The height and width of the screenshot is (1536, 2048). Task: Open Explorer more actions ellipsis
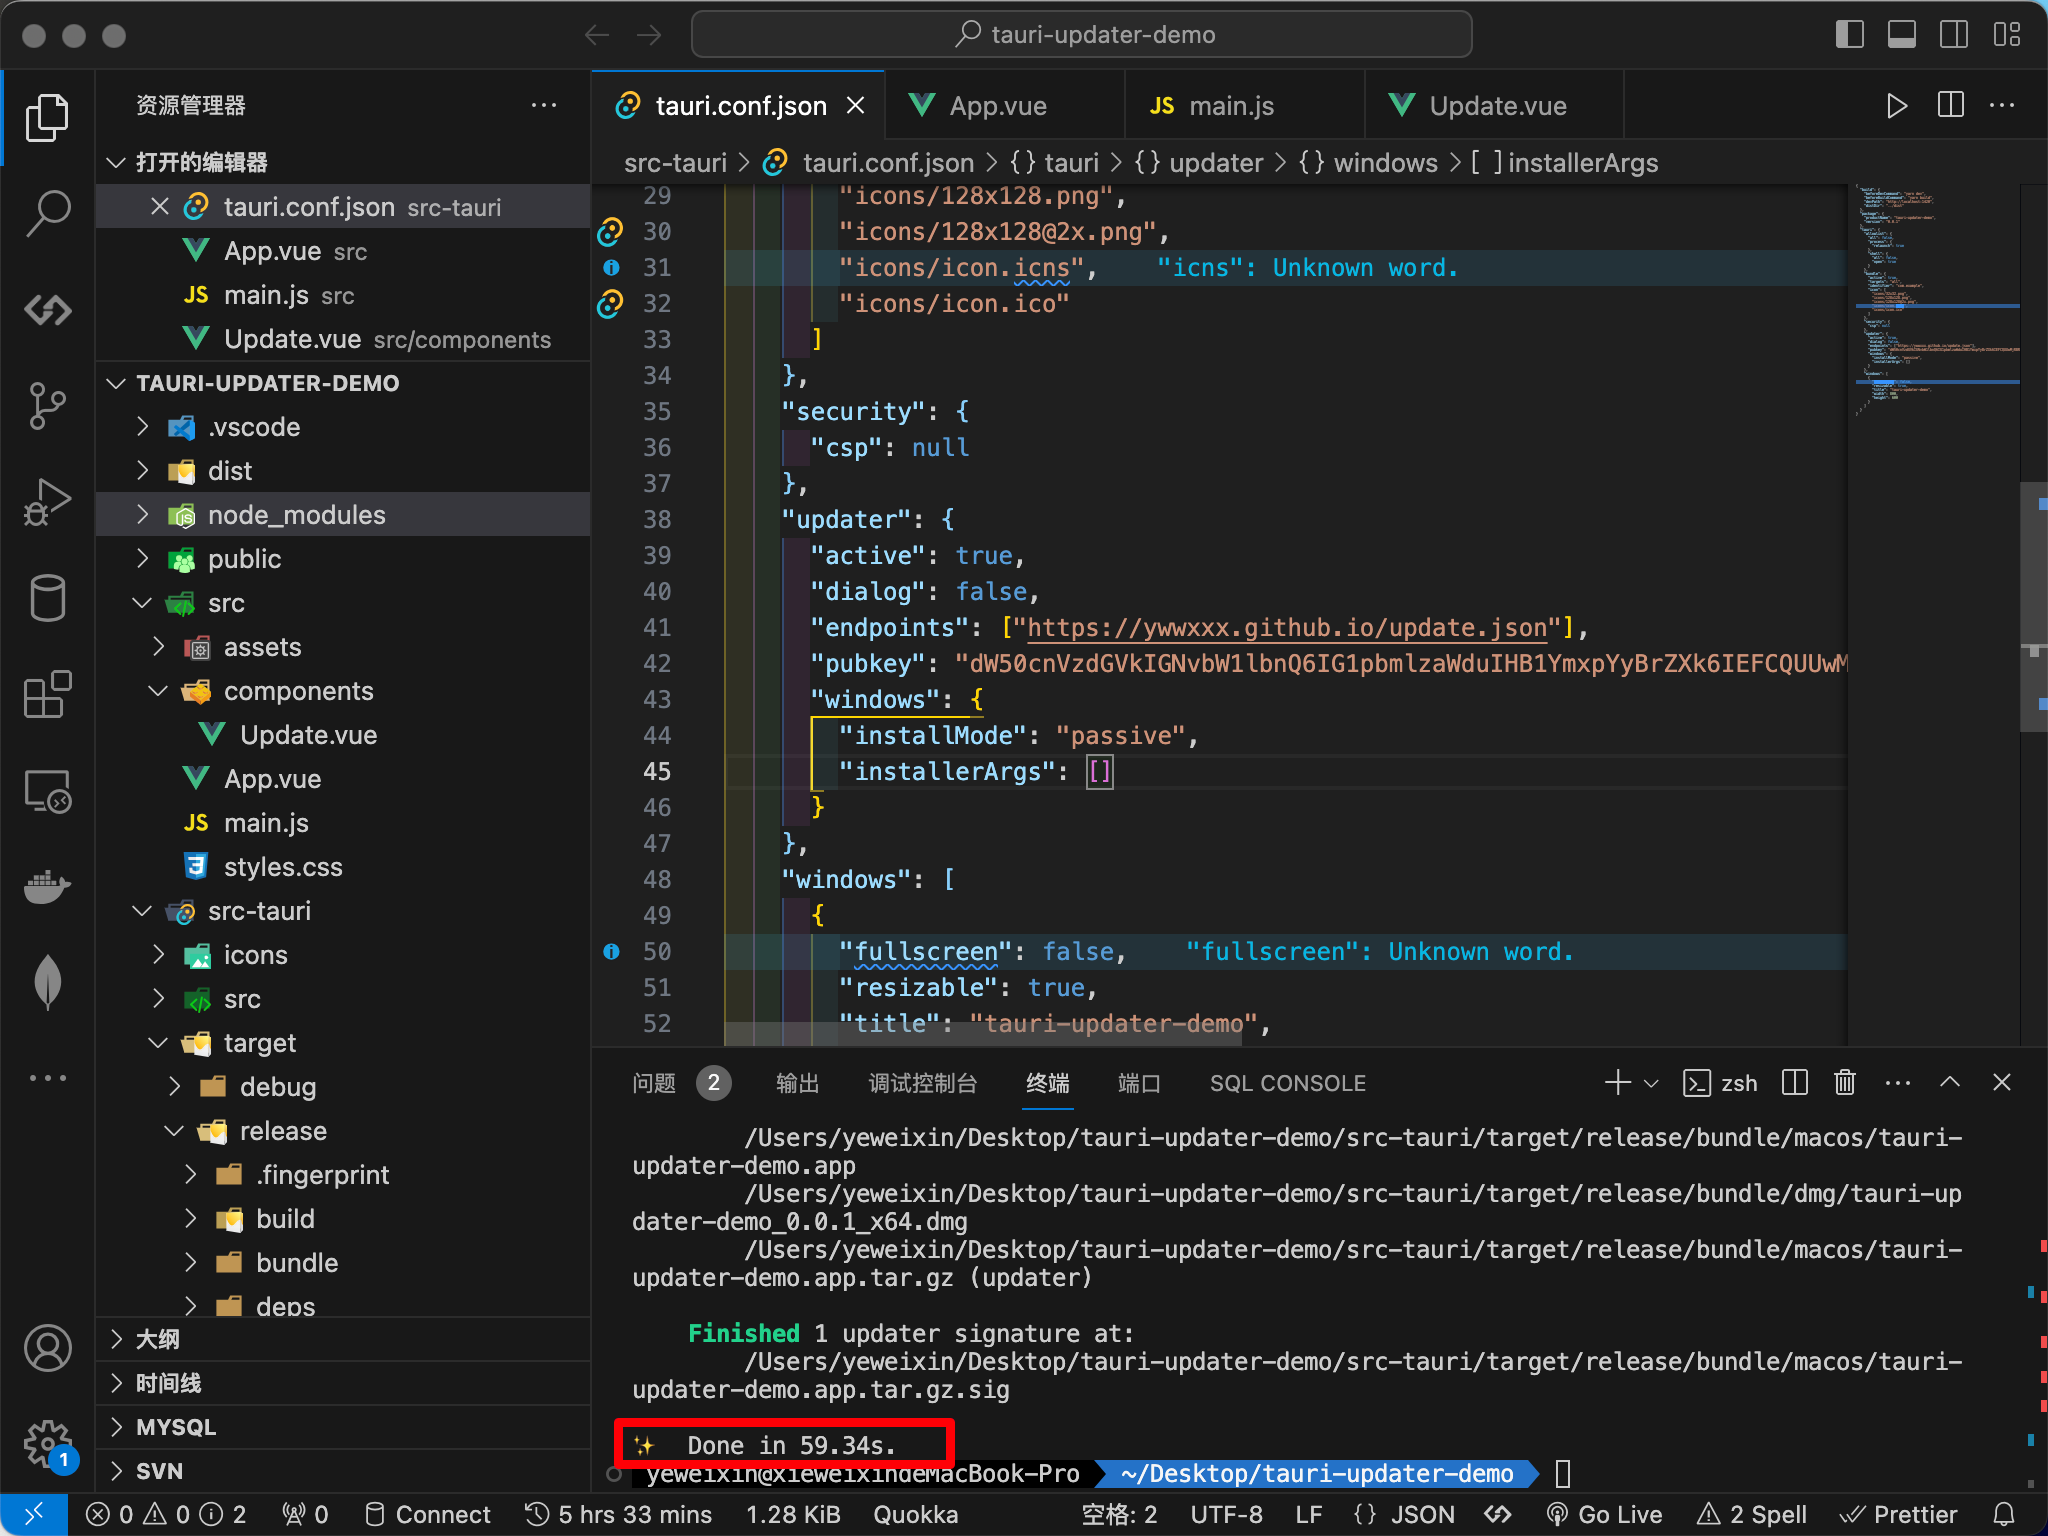coord(544,105)
